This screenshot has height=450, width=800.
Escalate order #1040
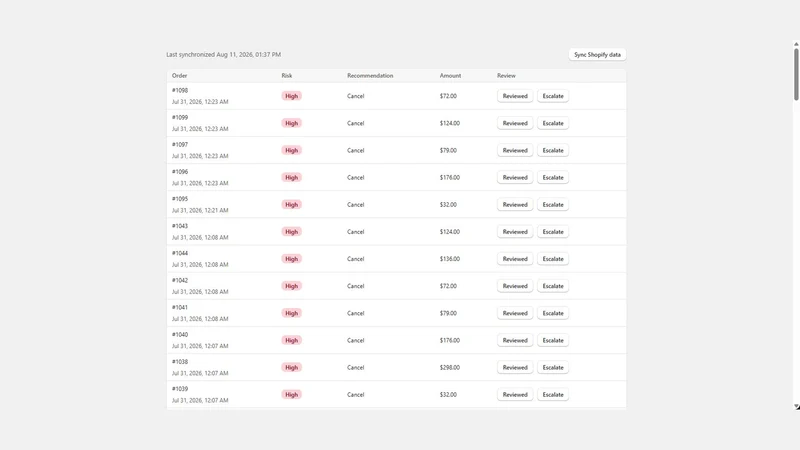click(x=553, y=340)
